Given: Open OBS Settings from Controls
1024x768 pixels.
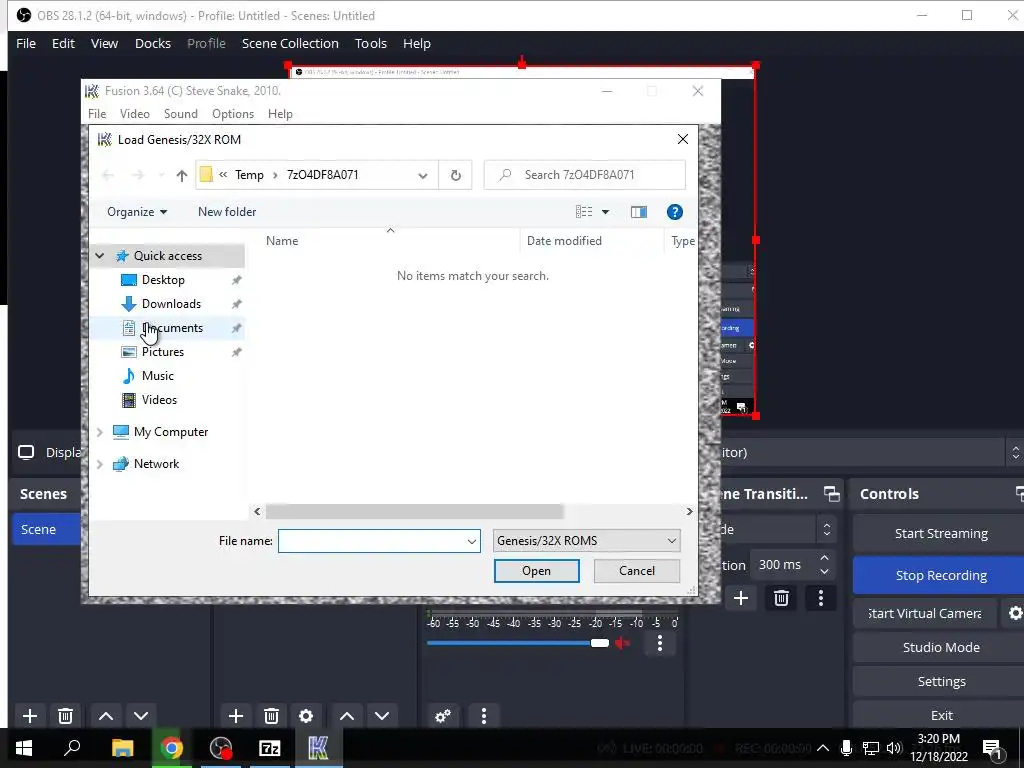Looking at the screenshot, I should point(940,681).
